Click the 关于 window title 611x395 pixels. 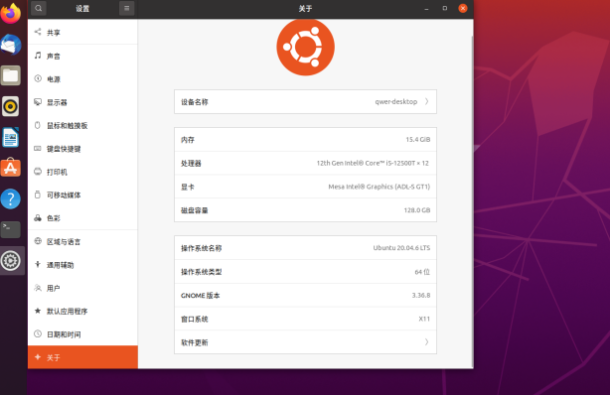[306, 9]
